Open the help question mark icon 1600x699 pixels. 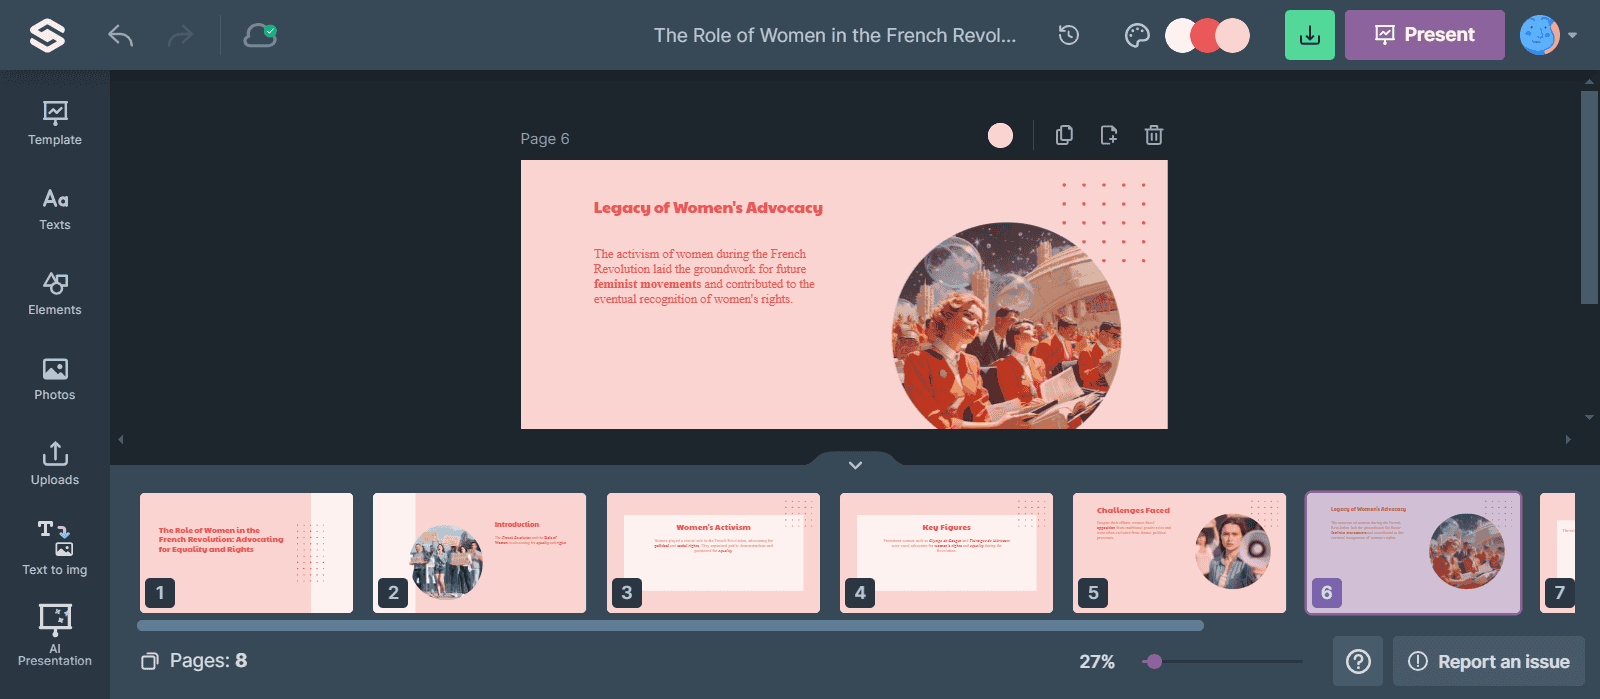[1357, 661]
